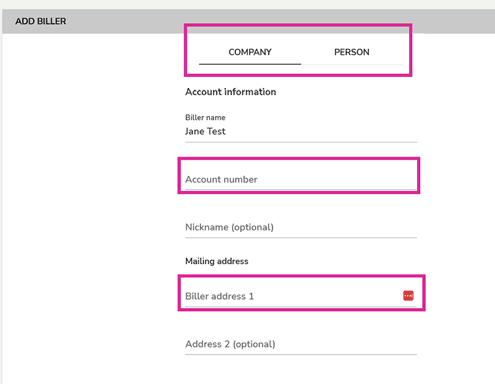
Task: Select the Address 2 (optional) field
Action: (x=301, y=344)
